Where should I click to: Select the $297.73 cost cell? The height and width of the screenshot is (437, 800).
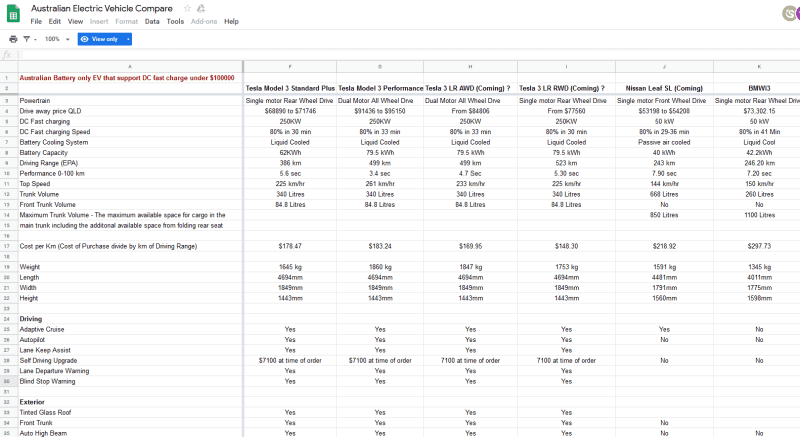(759, 246)
